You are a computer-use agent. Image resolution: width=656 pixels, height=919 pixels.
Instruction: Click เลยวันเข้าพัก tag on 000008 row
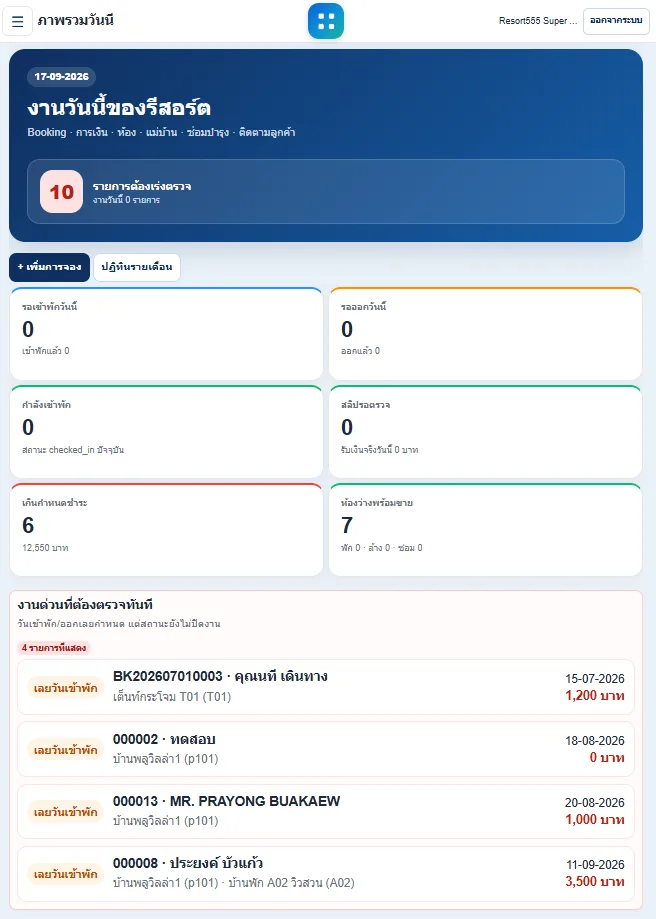(x=66, y=874)
